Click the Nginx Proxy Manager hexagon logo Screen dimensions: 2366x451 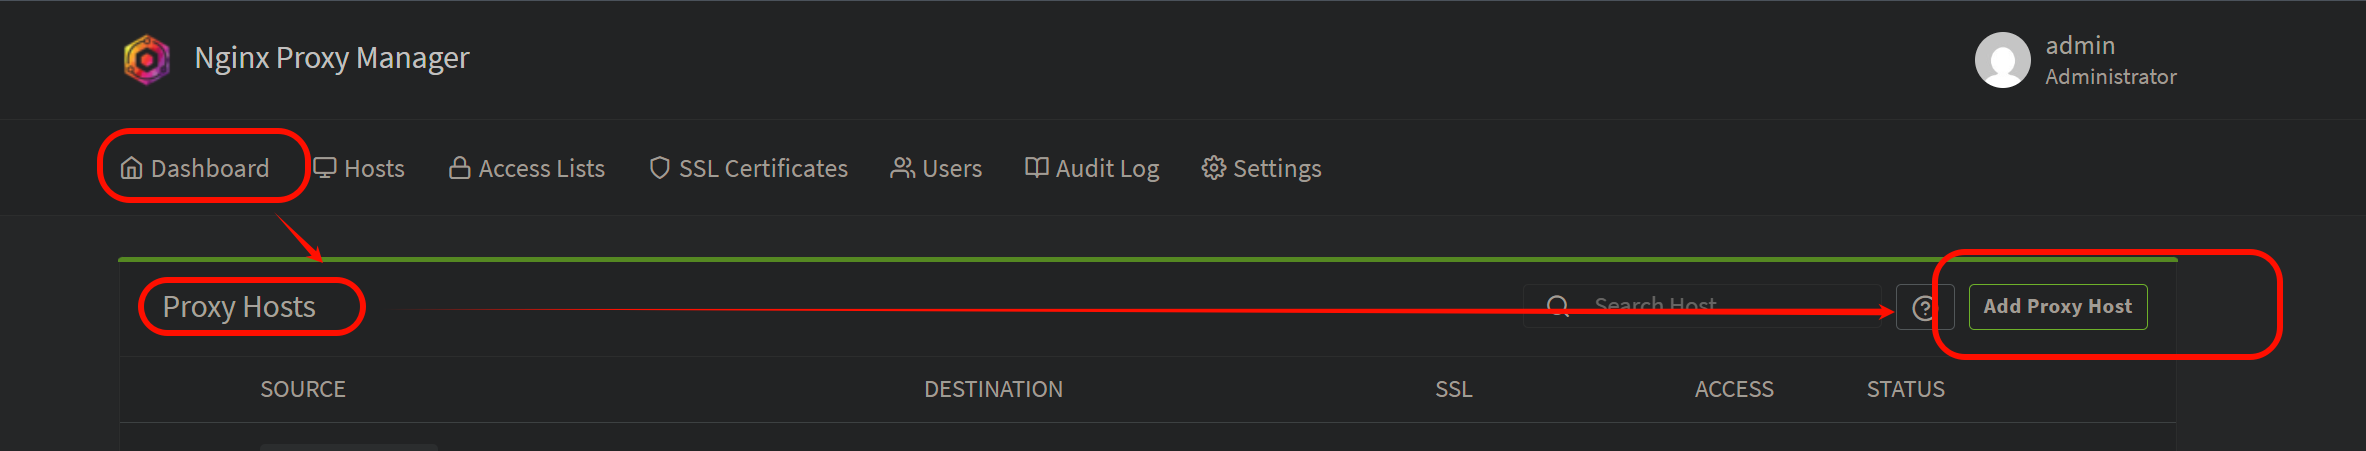147,59
